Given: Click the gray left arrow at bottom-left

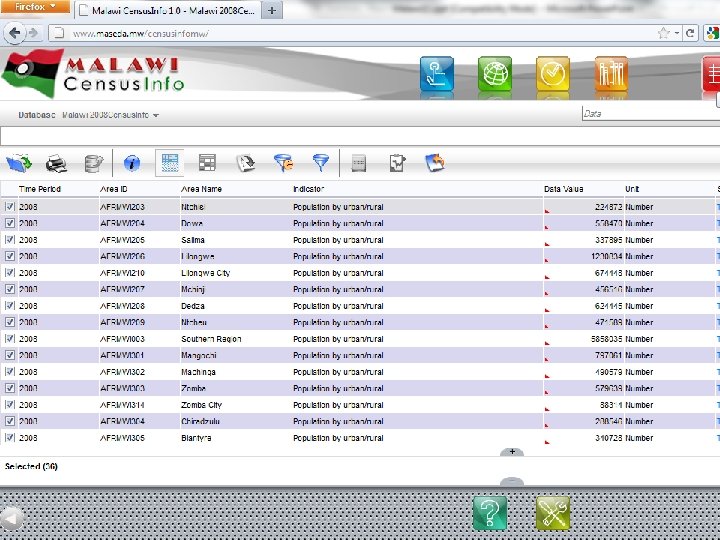Looking at the screenshot, I should 11,519.
